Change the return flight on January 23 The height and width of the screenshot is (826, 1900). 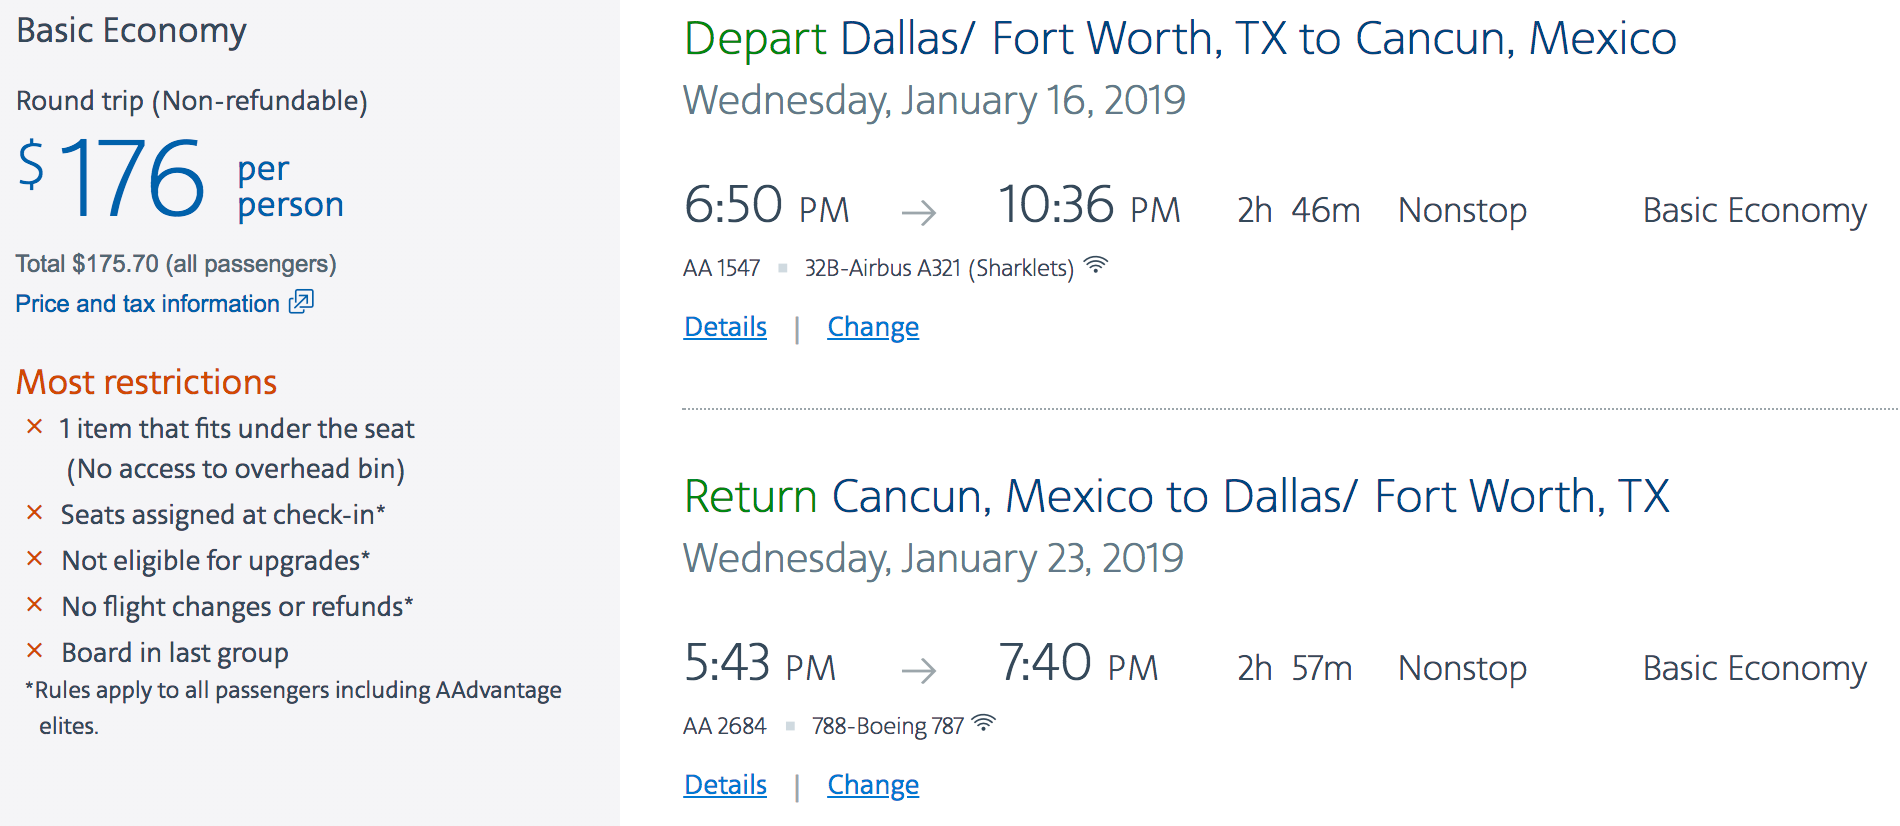click(x=872, y=785)
